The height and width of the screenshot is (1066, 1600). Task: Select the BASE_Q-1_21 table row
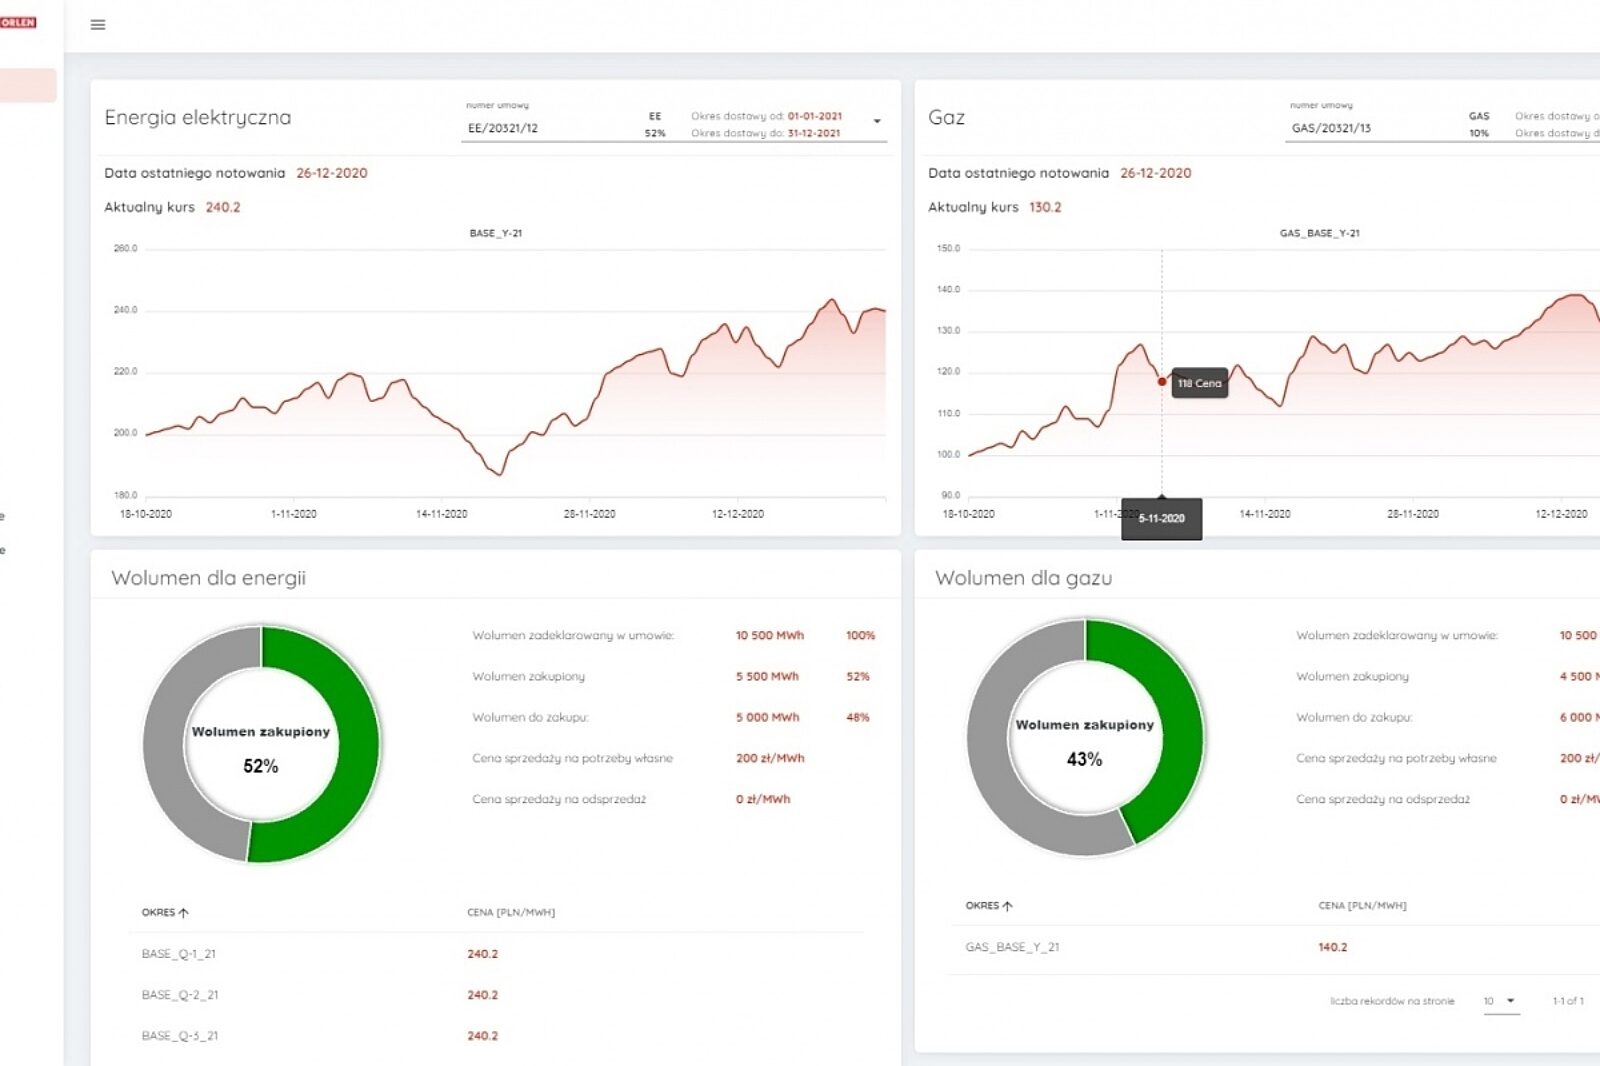[x=179, y=954]
